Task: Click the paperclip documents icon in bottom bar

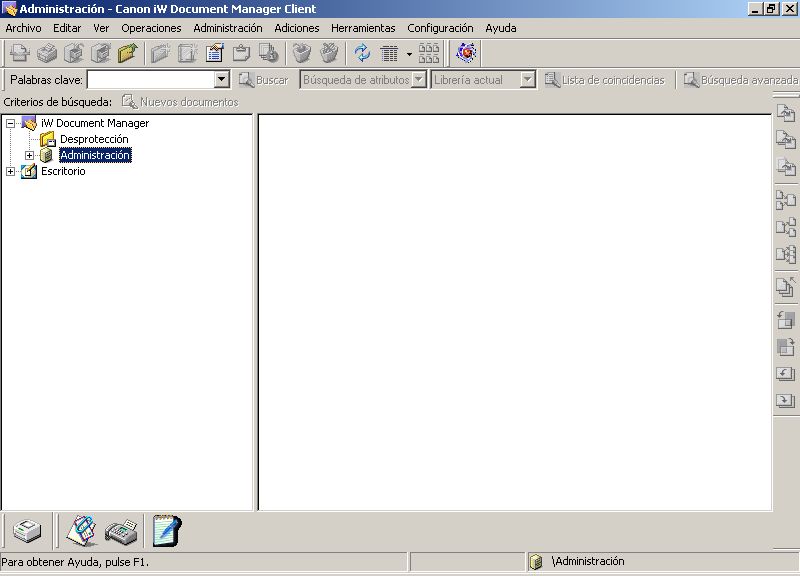Action: click(x=82, y=531)
